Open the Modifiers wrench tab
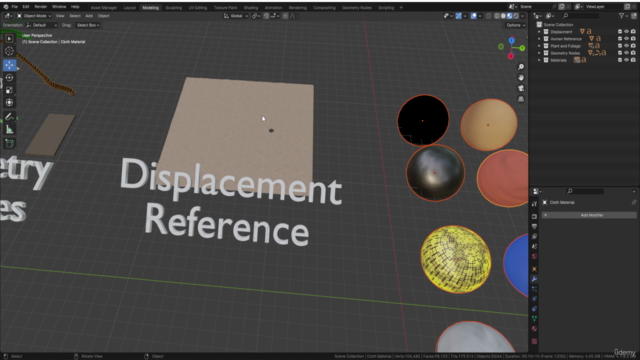The image size is (640, 360). [534, 279]
